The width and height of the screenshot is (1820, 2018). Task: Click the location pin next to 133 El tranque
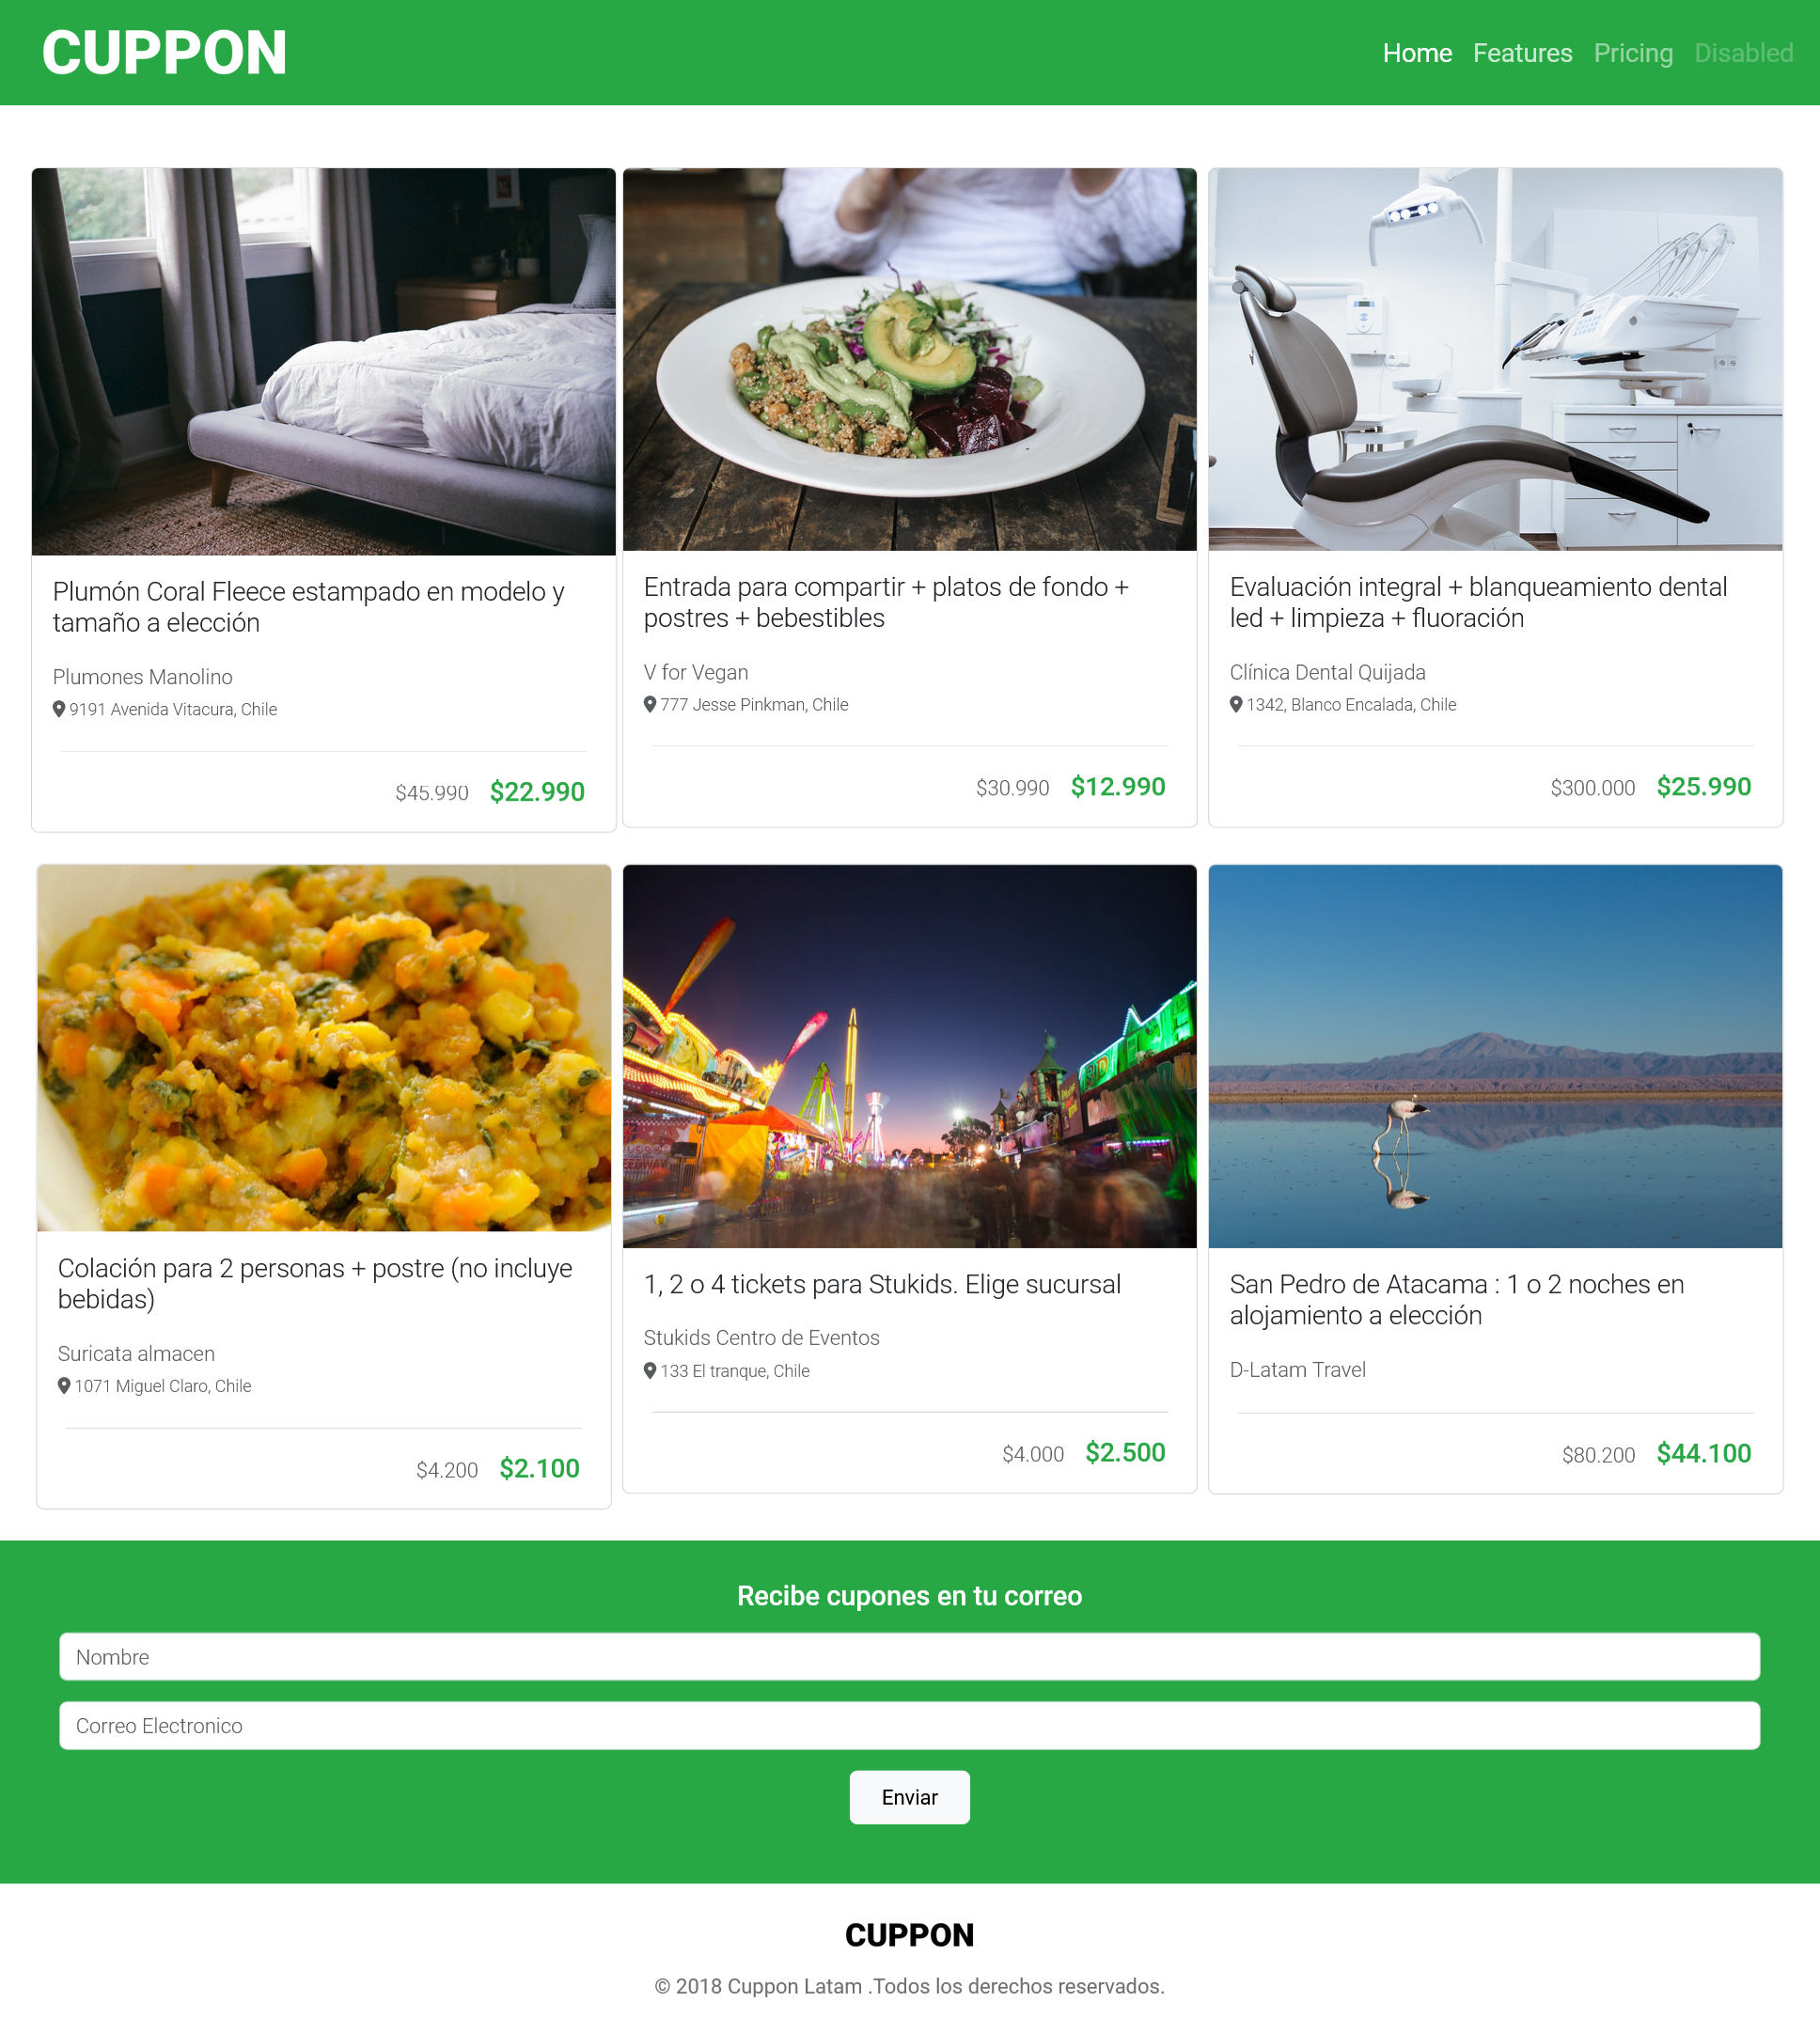coord(650,1370)
